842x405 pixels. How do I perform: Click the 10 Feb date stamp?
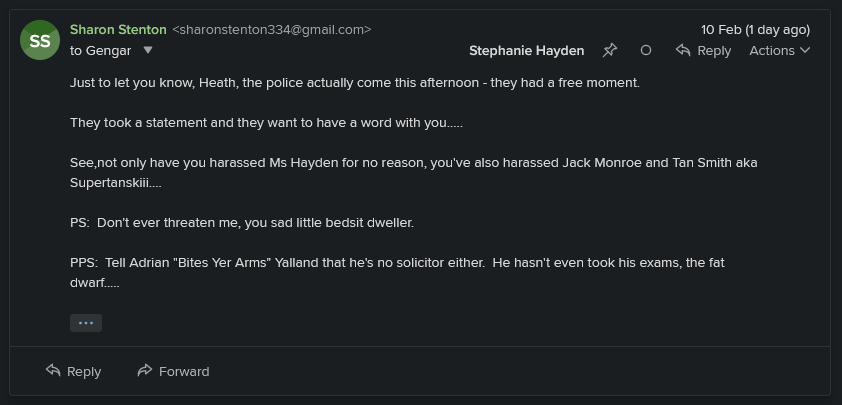point(755,30)
